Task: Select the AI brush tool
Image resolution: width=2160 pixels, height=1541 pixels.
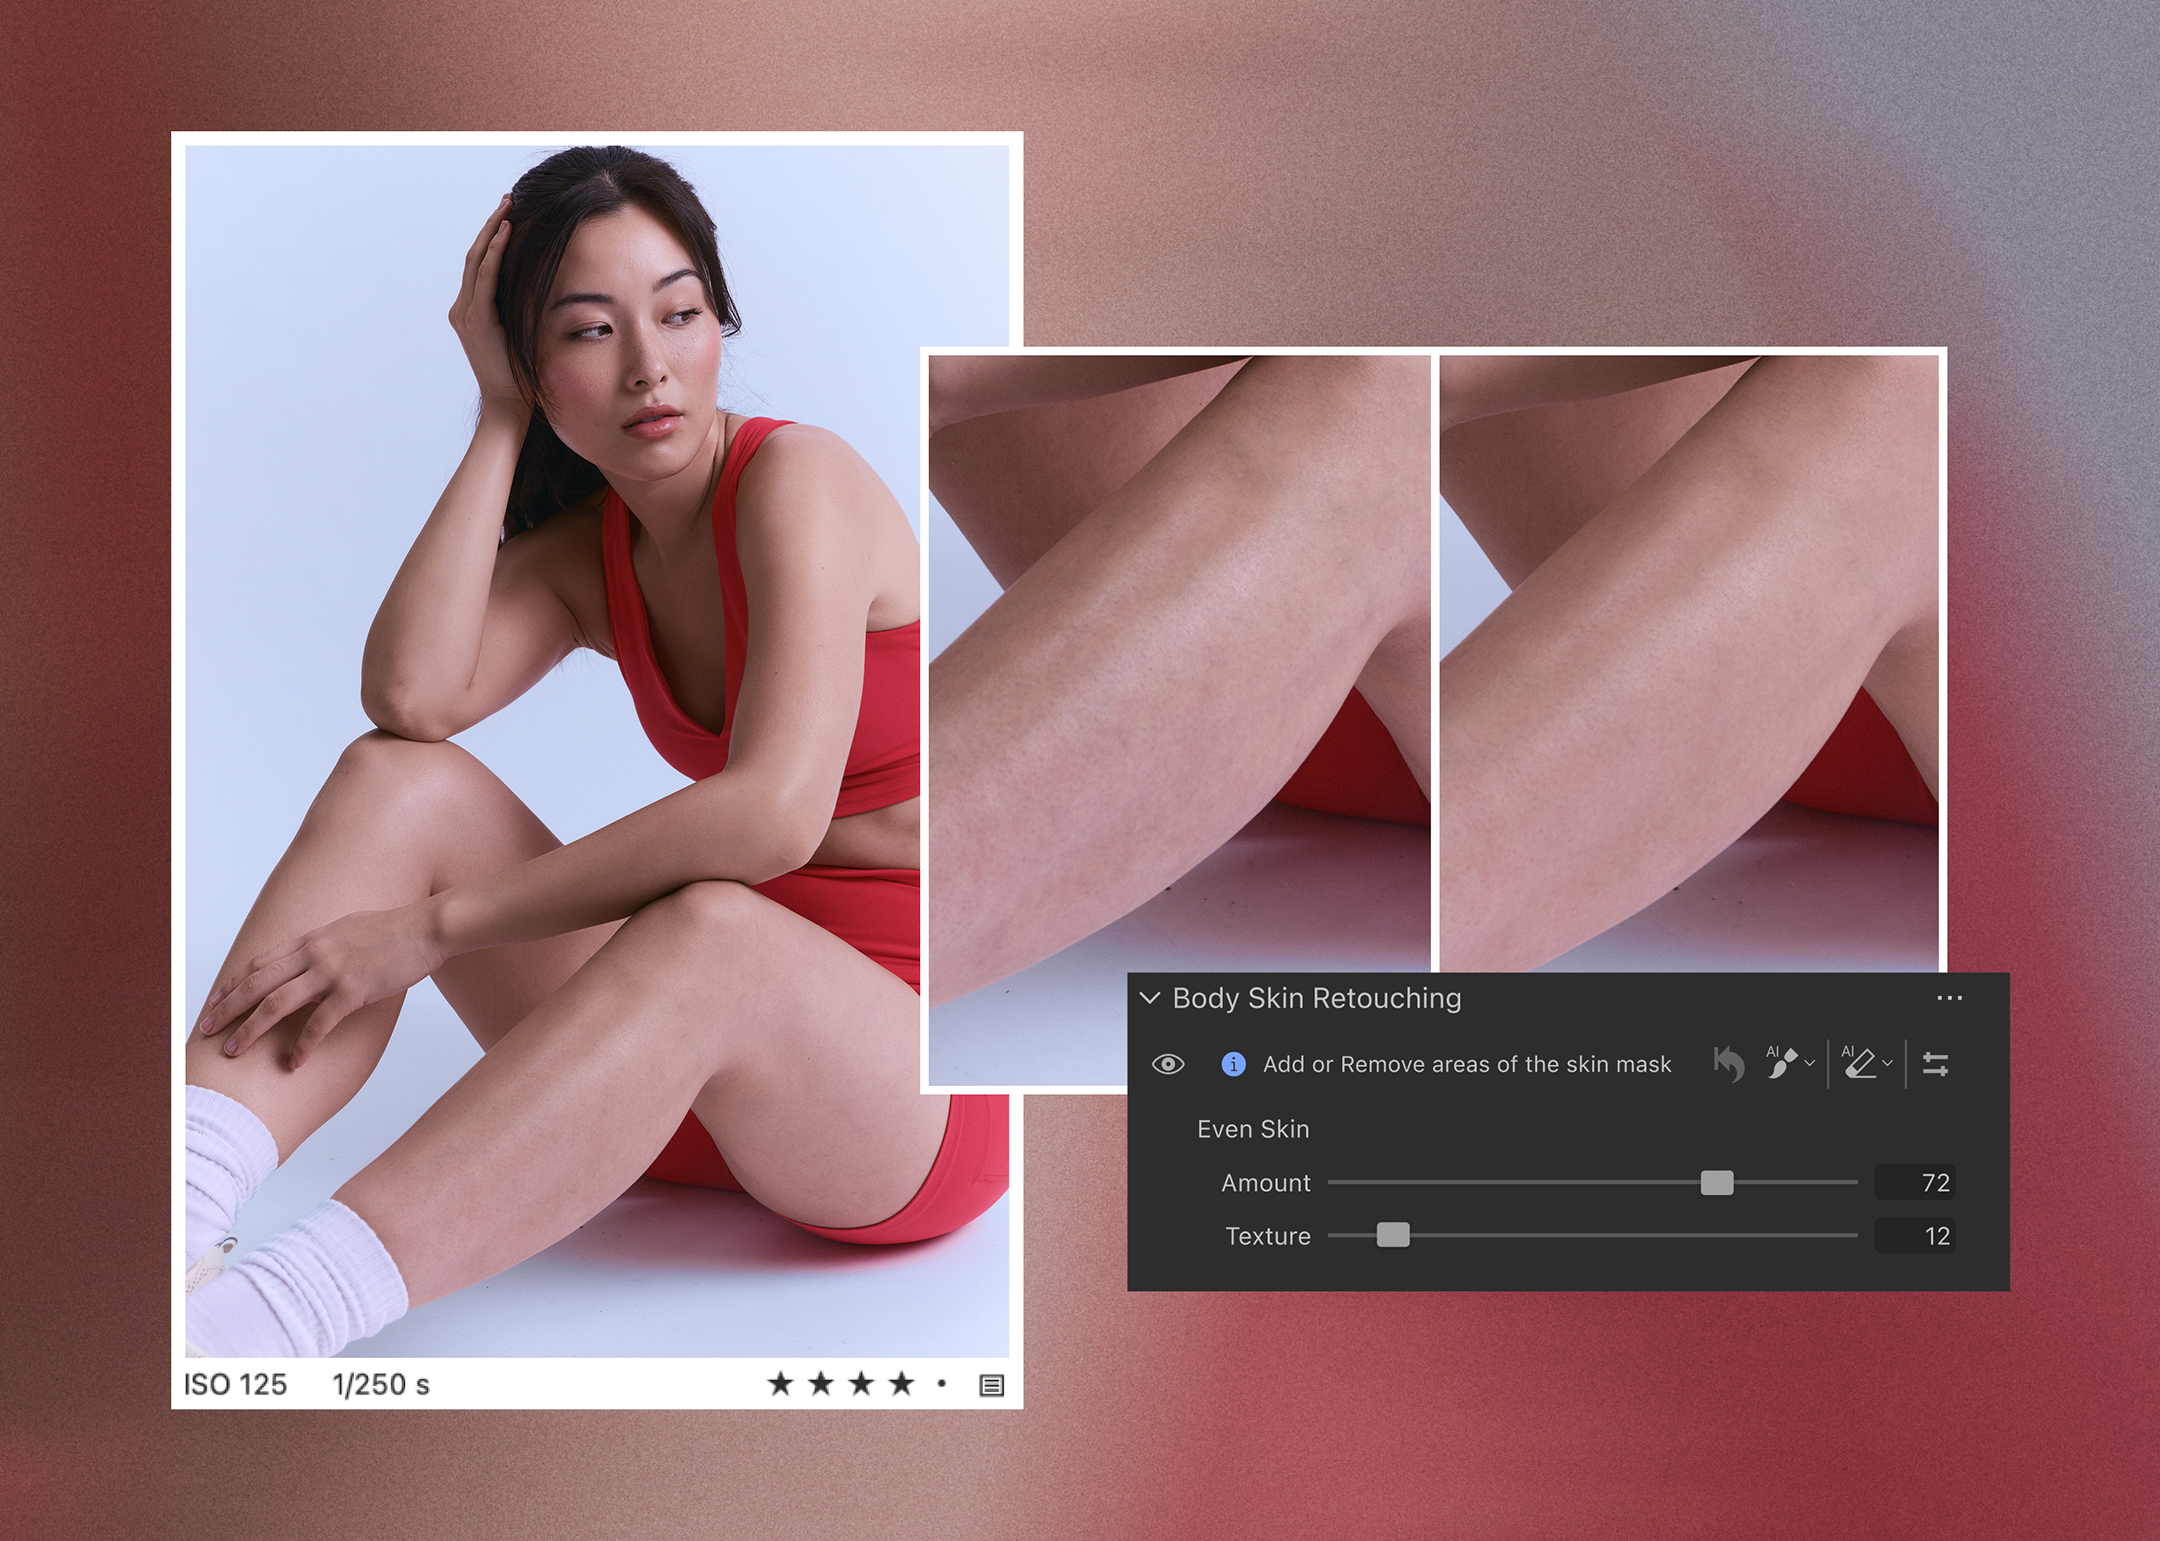Action: point(1781,1063)
